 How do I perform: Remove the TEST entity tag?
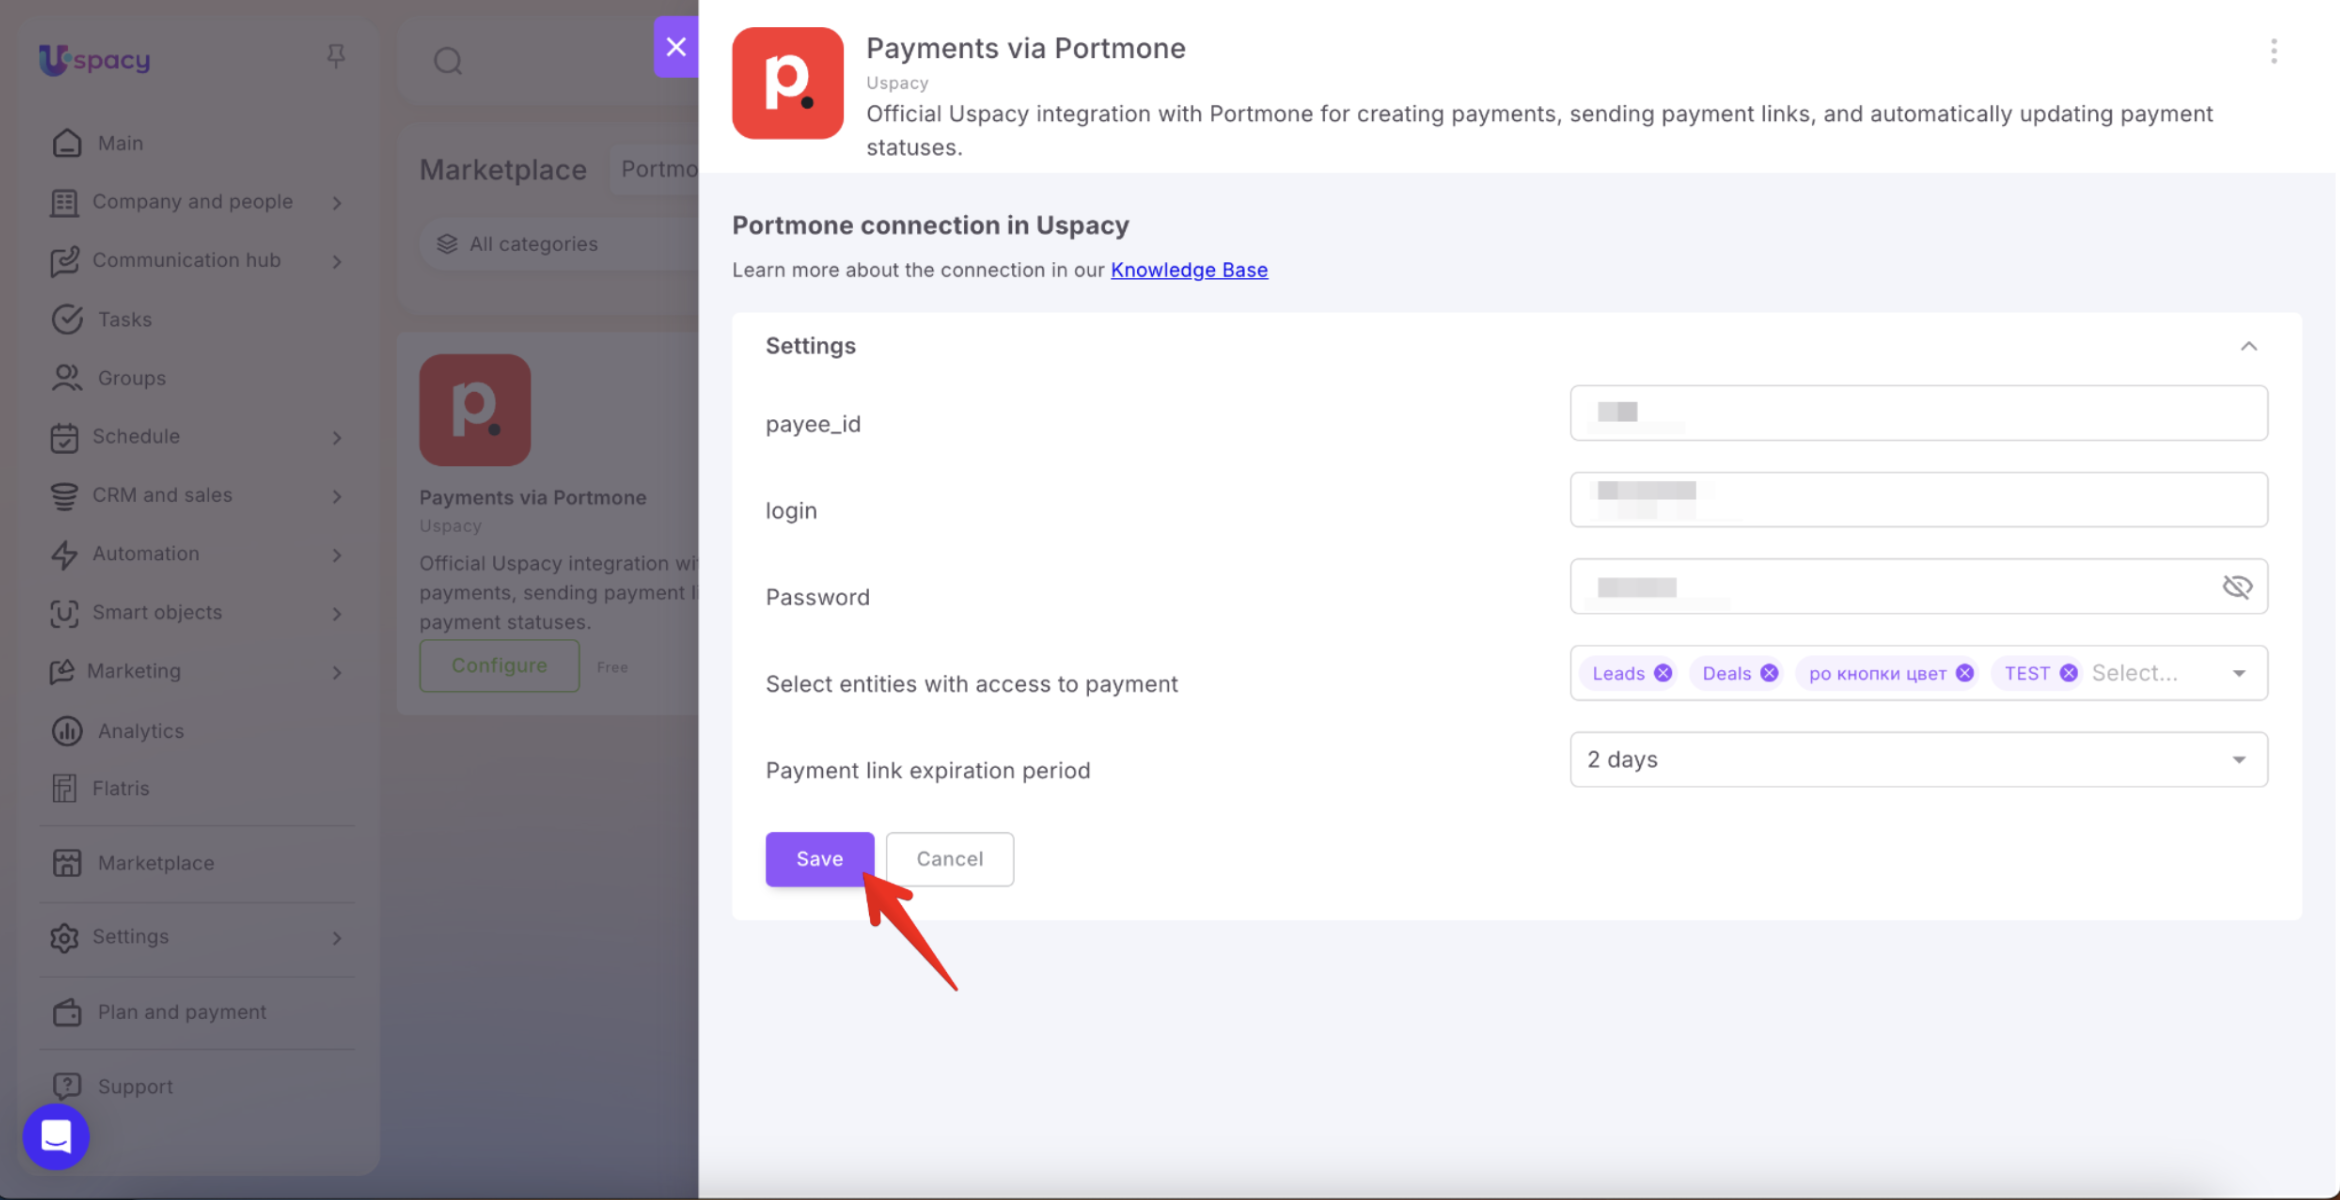pyautogui.click(x=2068, y=673)
